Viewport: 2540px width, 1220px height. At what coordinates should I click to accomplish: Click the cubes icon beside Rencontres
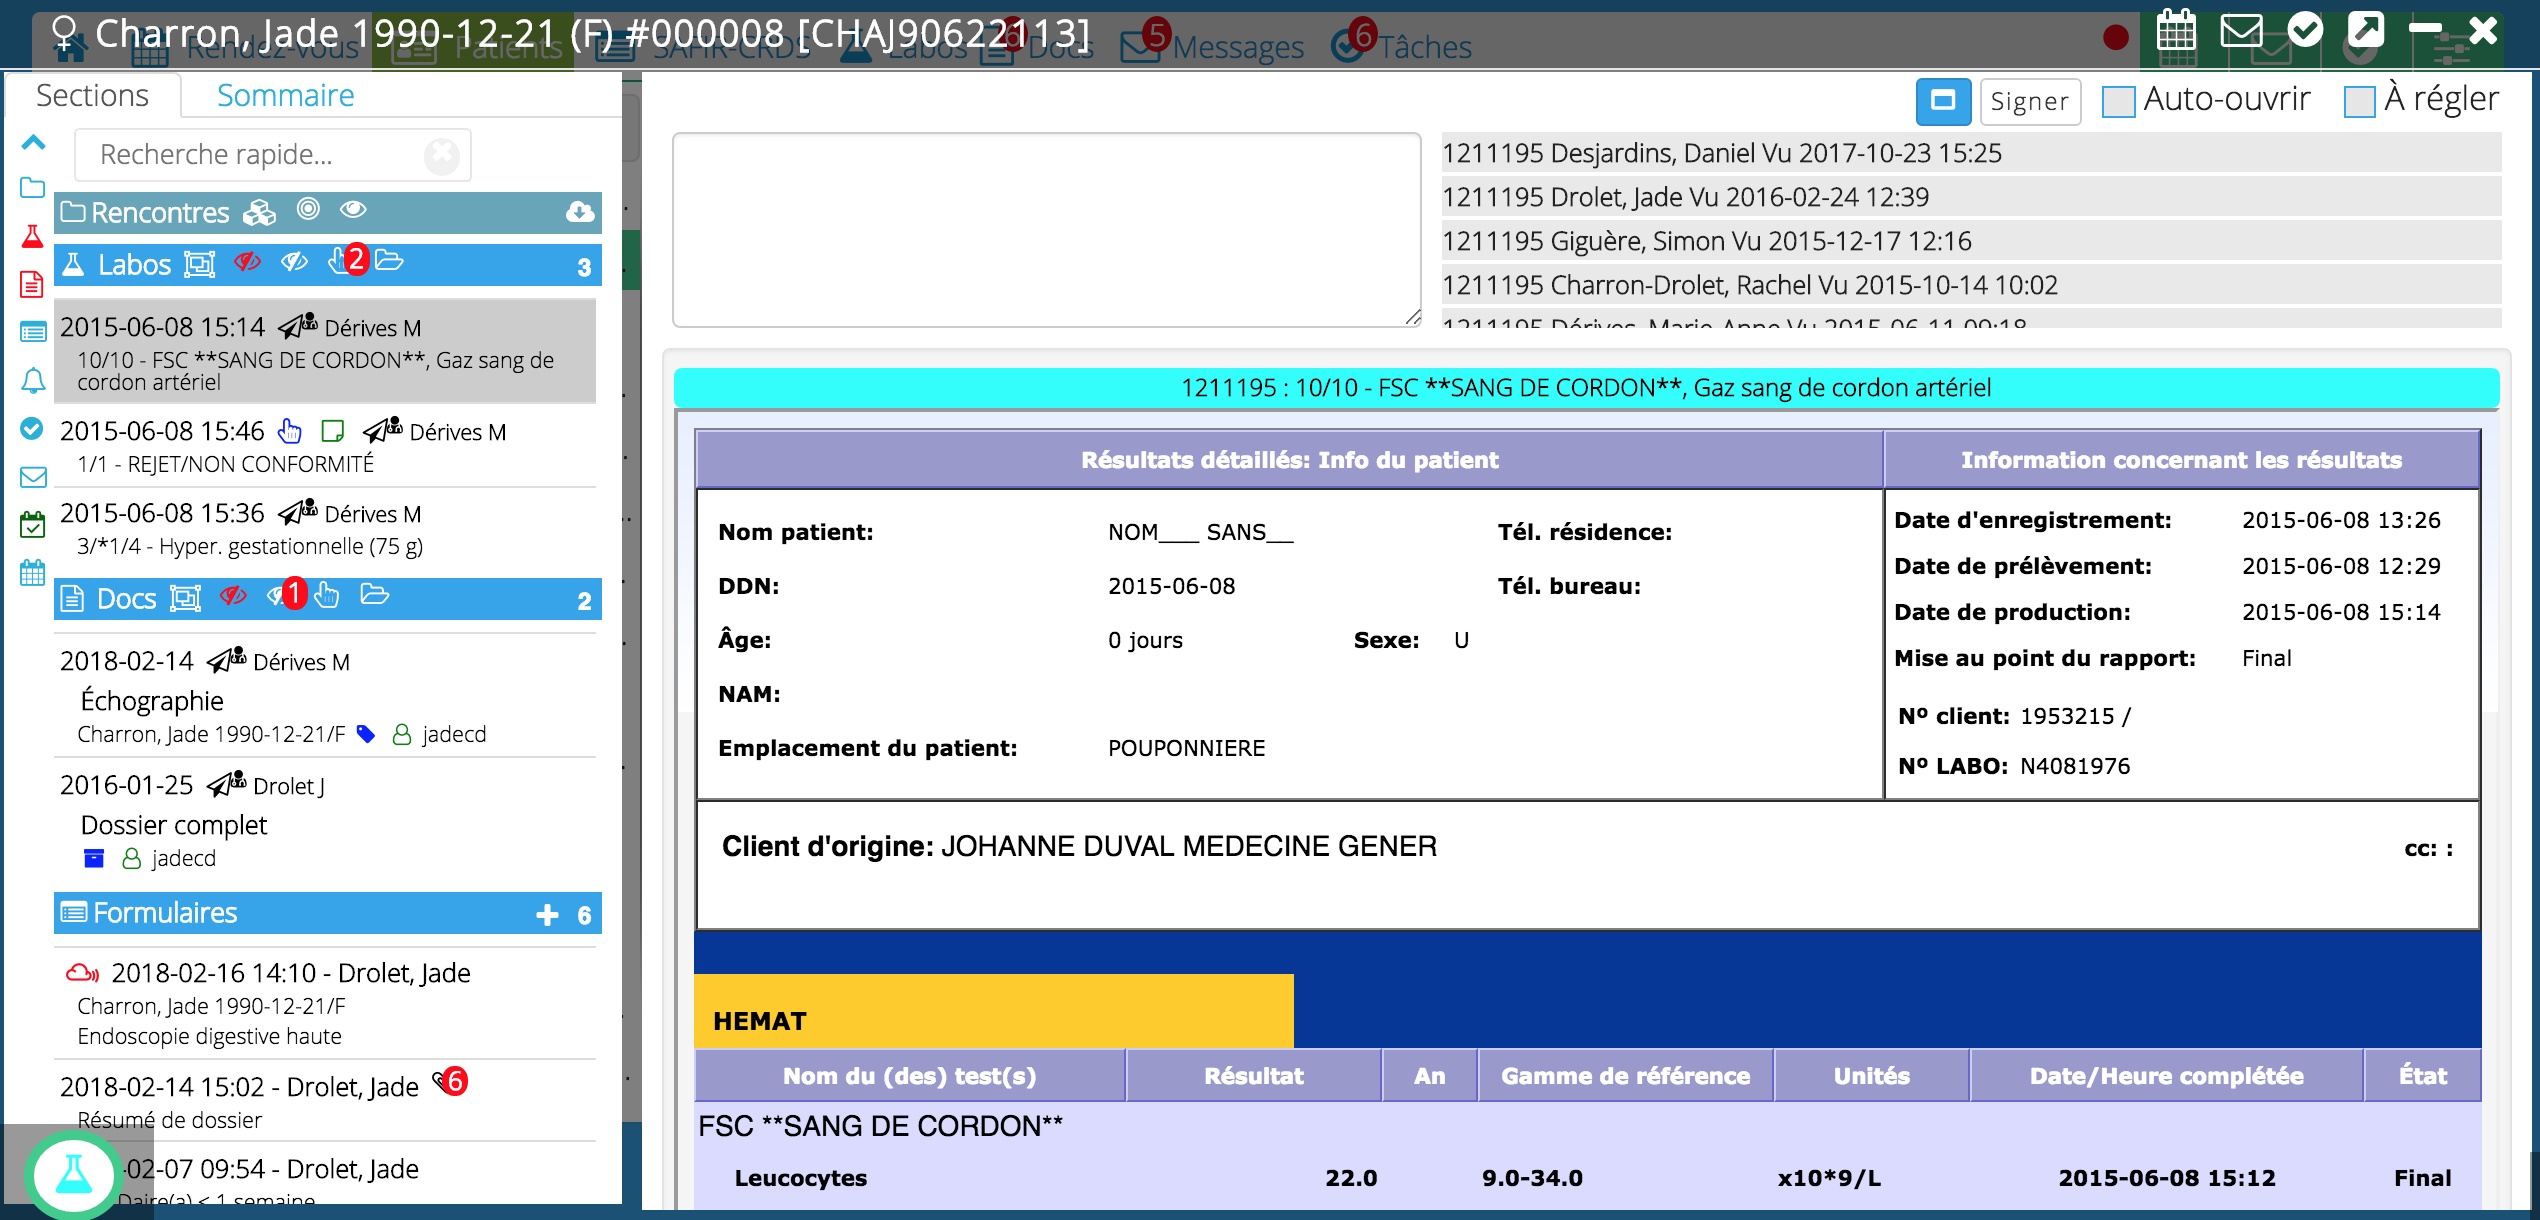click(x=260, y=212)
